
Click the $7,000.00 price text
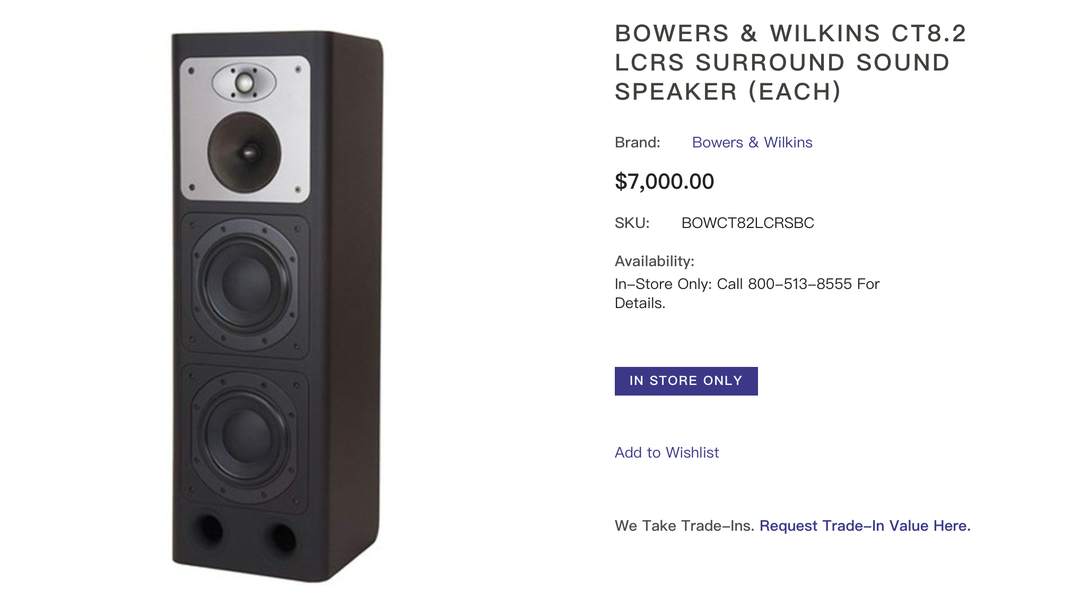point(664,182)
